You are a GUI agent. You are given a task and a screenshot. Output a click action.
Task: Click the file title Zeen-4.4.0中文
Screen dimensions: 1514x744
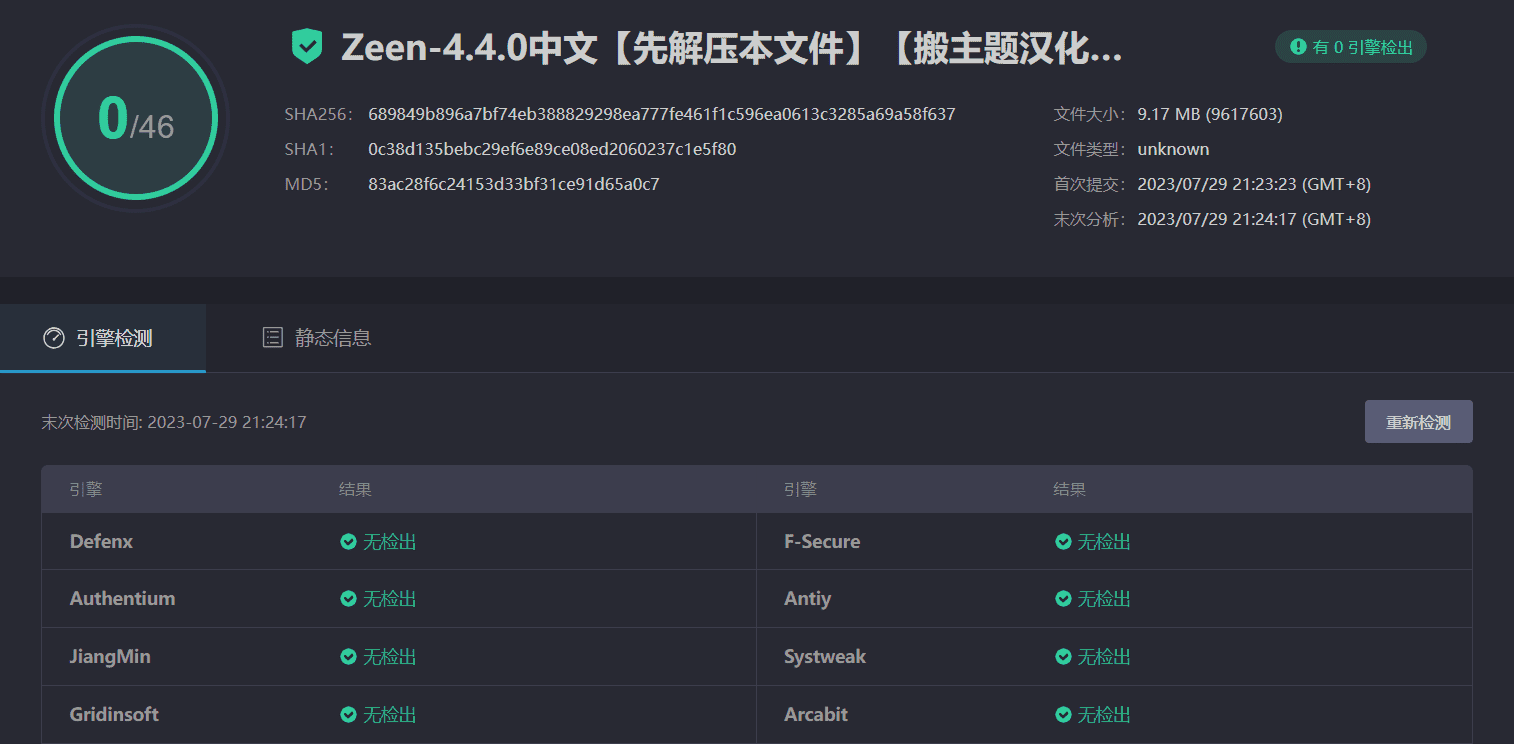731,47
